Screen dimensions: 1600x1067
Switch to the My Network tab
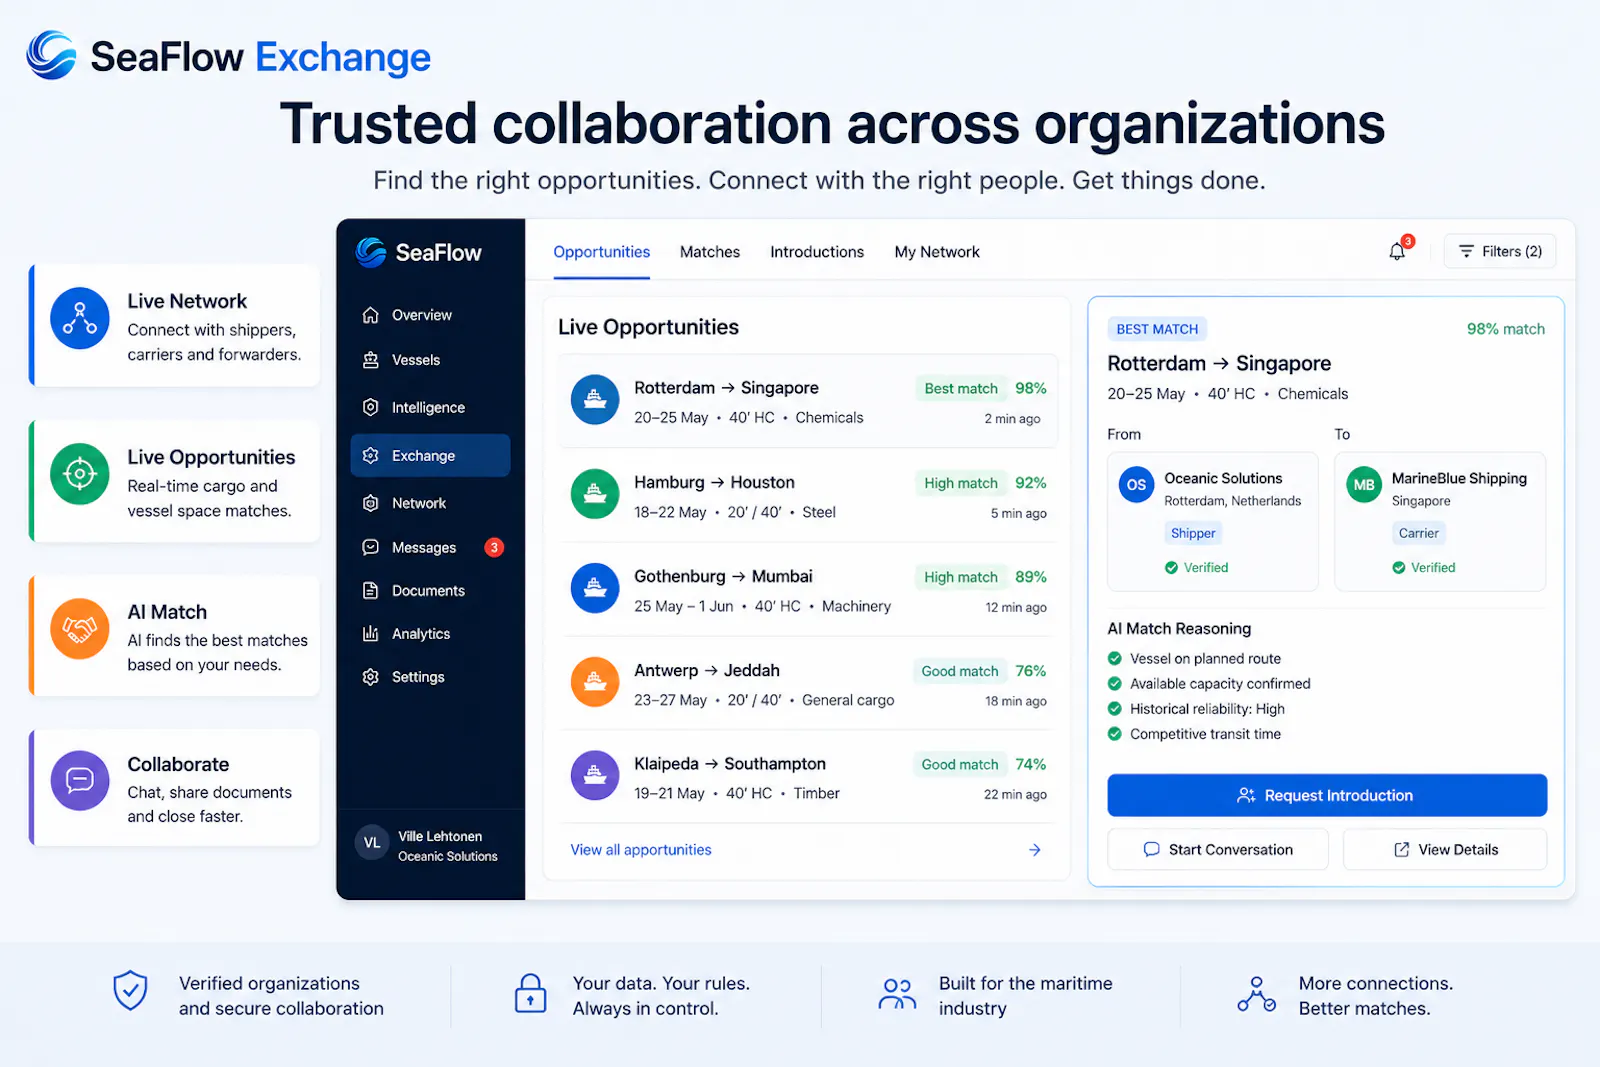(x=937, y=252)
